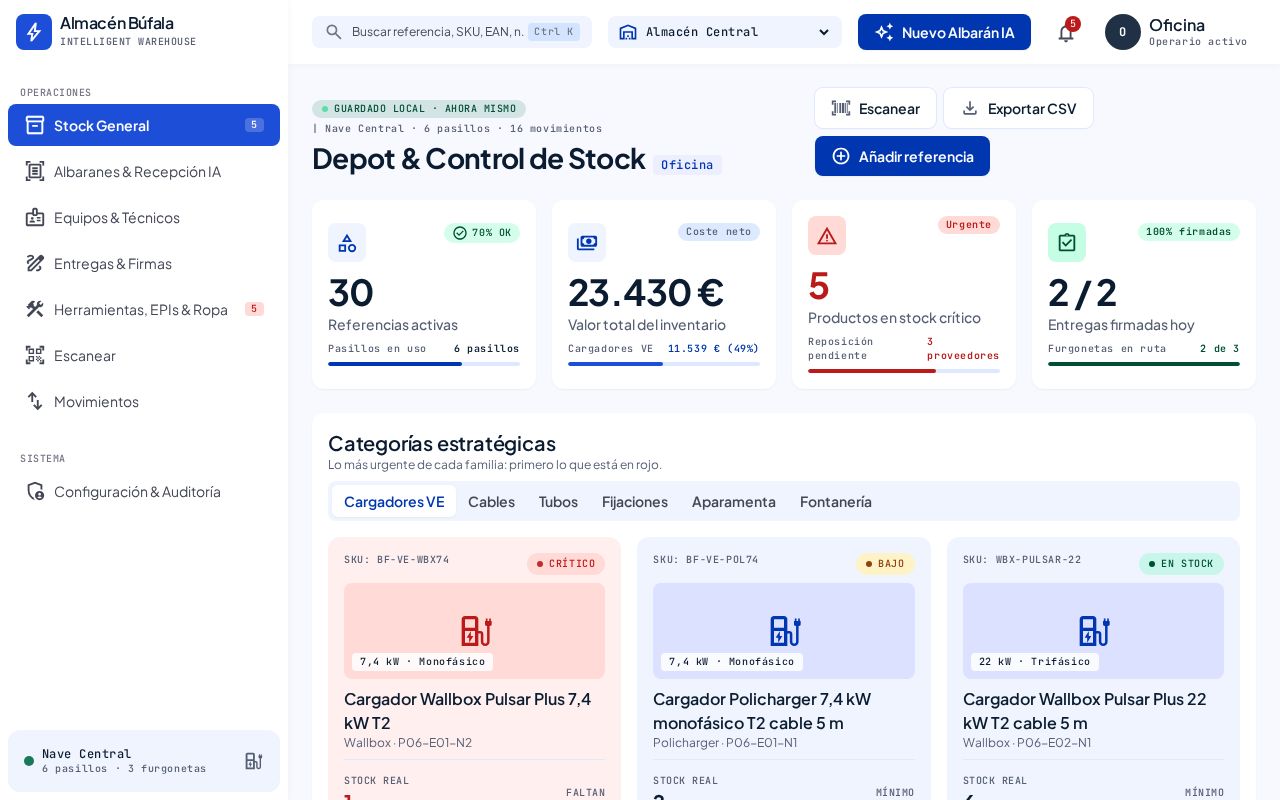Navigate to Entregas & Firmas
The width and height of the screenshot is (1280, 800).
point(144,263)
